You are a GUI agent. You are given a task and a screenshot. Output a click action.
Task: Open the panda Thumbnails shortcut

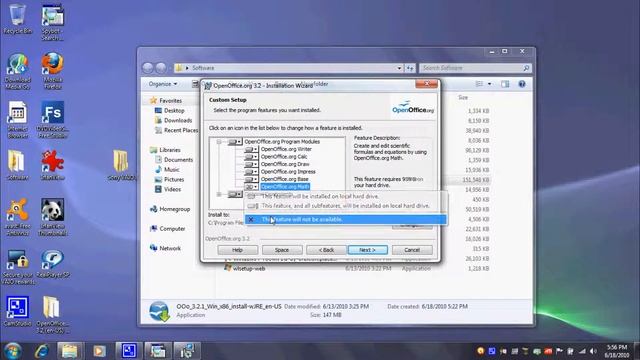tap(52, 217)
